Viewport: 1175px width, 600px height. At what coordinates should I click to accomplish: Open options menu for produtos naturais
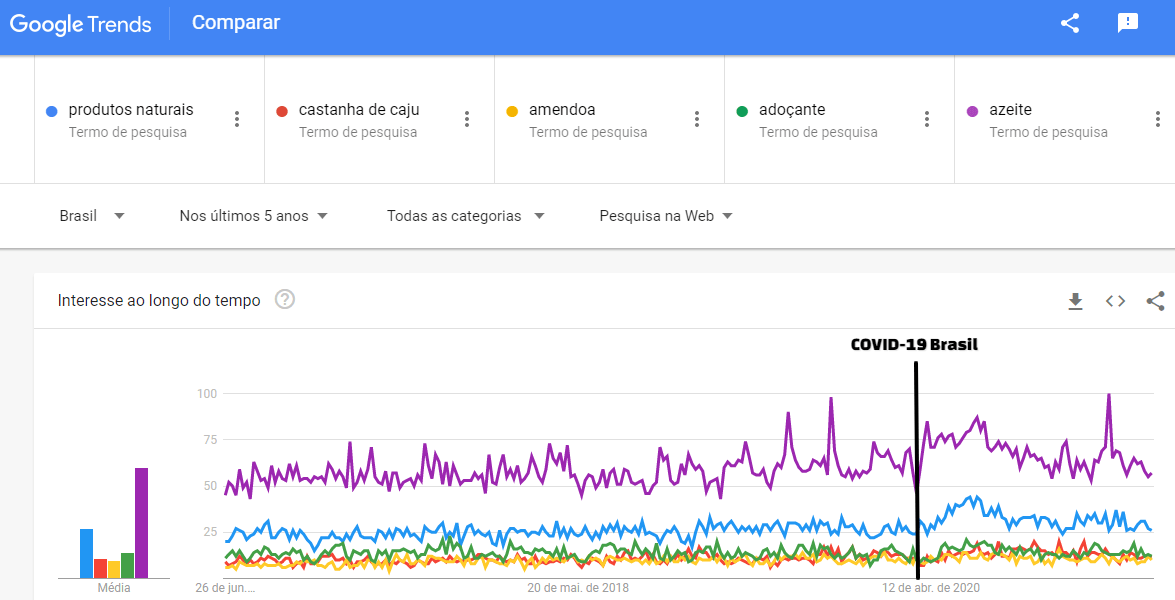click(x=237, y=119)
